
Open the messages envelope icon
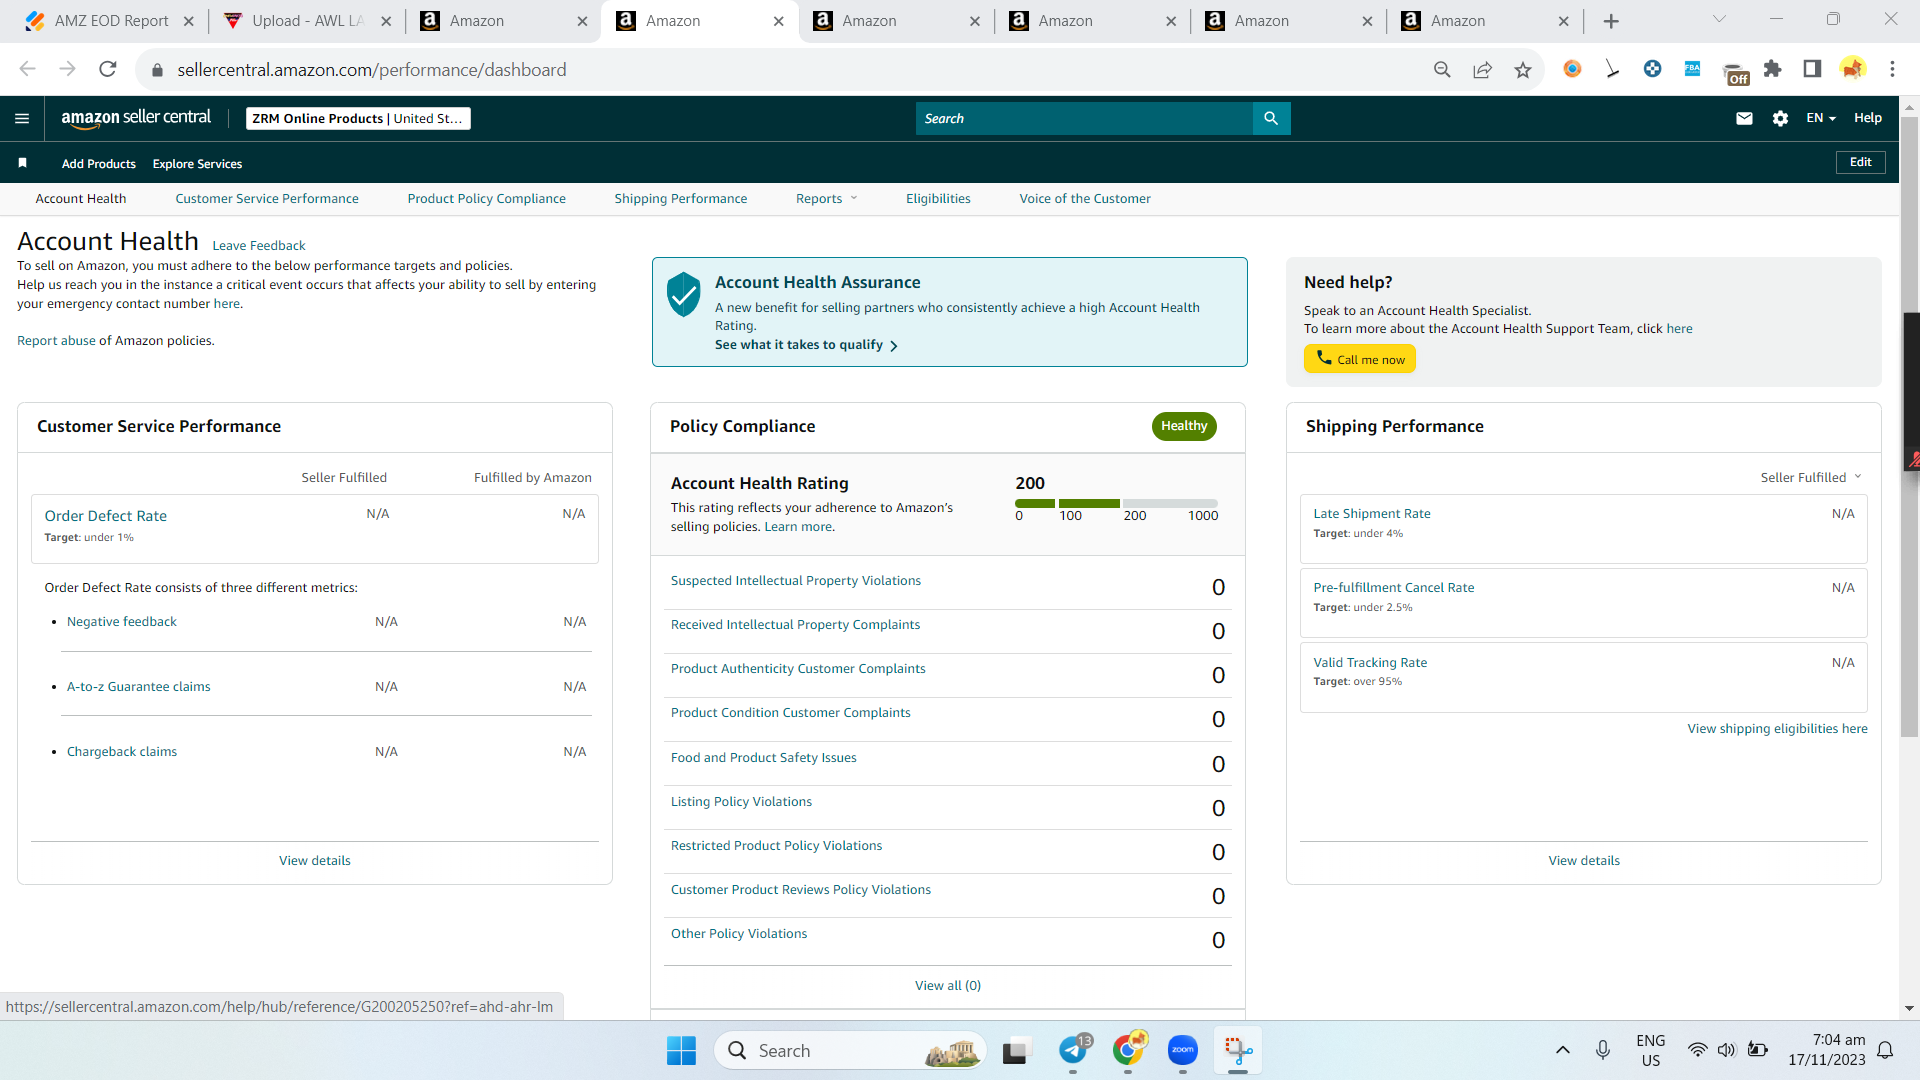click(1744, 118)
